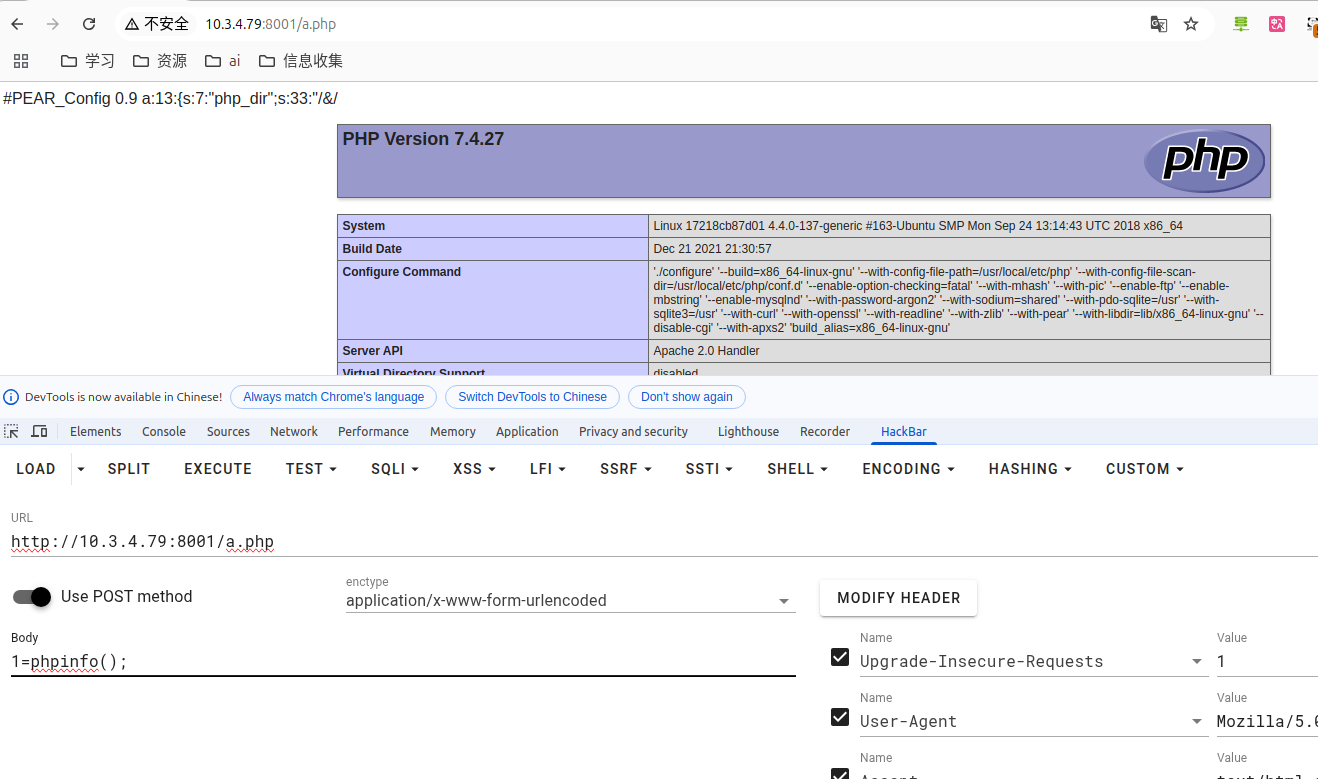Click the MODIFY HEADER button
This screenshot has width=1318, height=779.
tap(898, 598)
